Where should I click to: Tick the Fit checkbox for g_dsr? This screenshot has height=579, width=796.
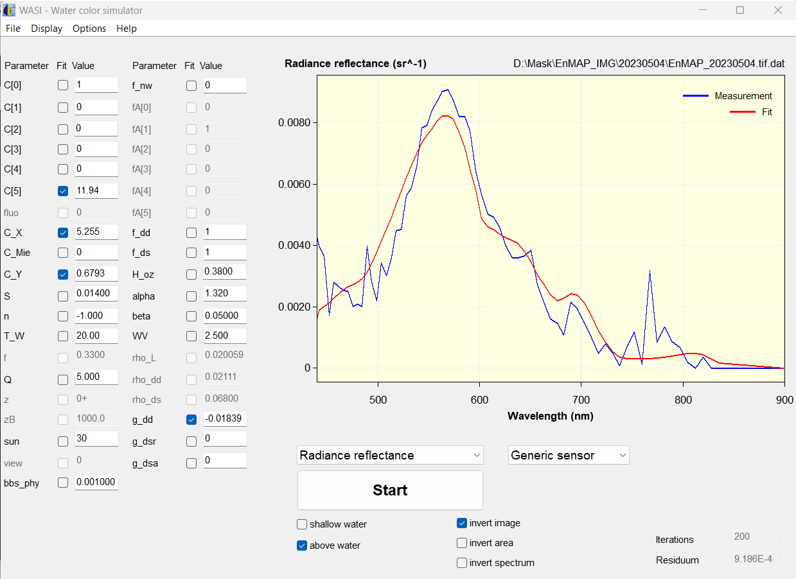coord(191,441)
